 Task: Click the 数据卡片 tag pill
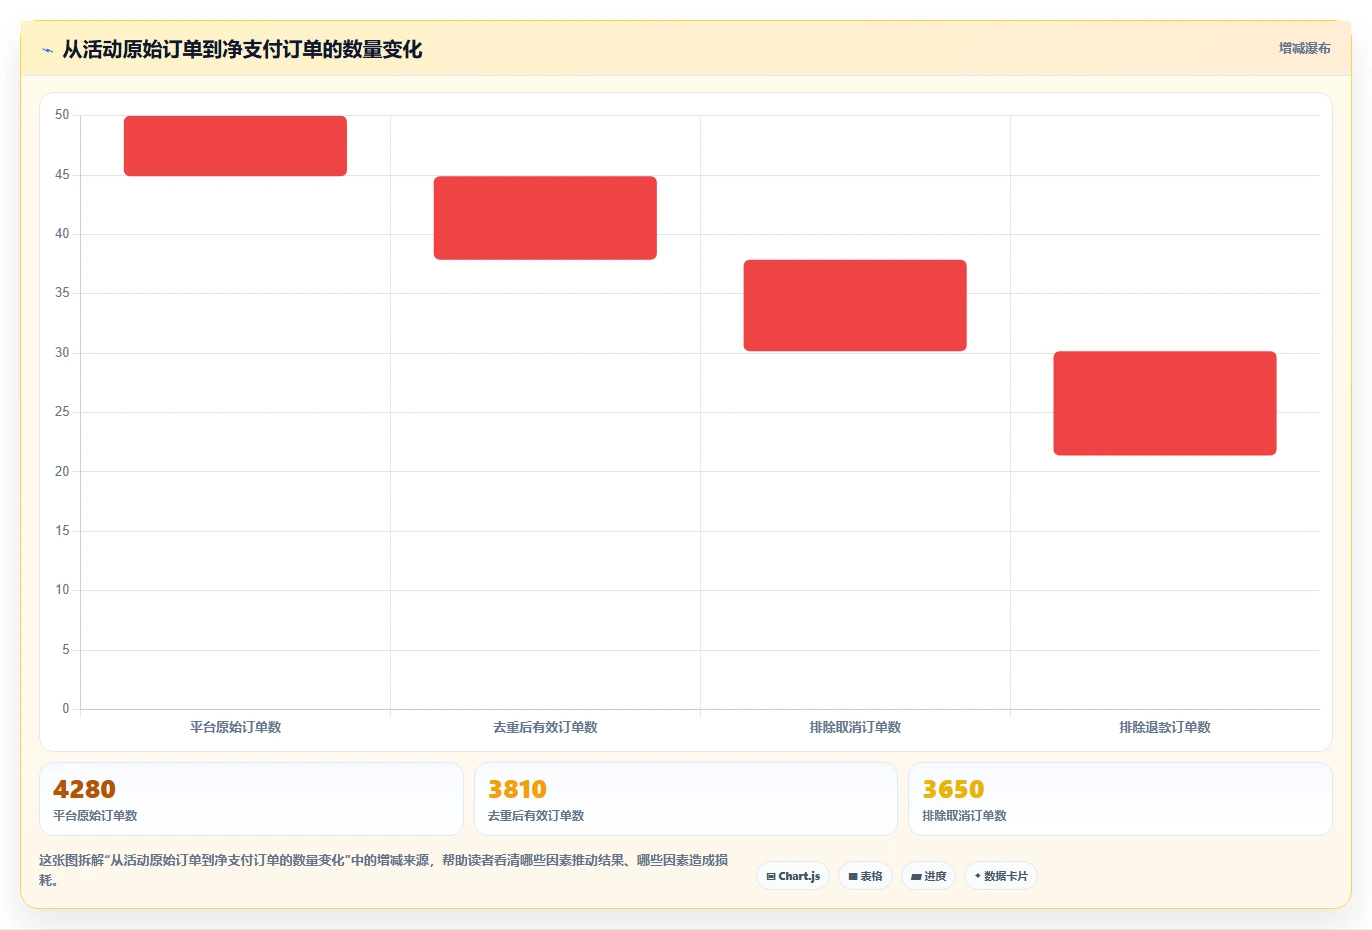1001,876
